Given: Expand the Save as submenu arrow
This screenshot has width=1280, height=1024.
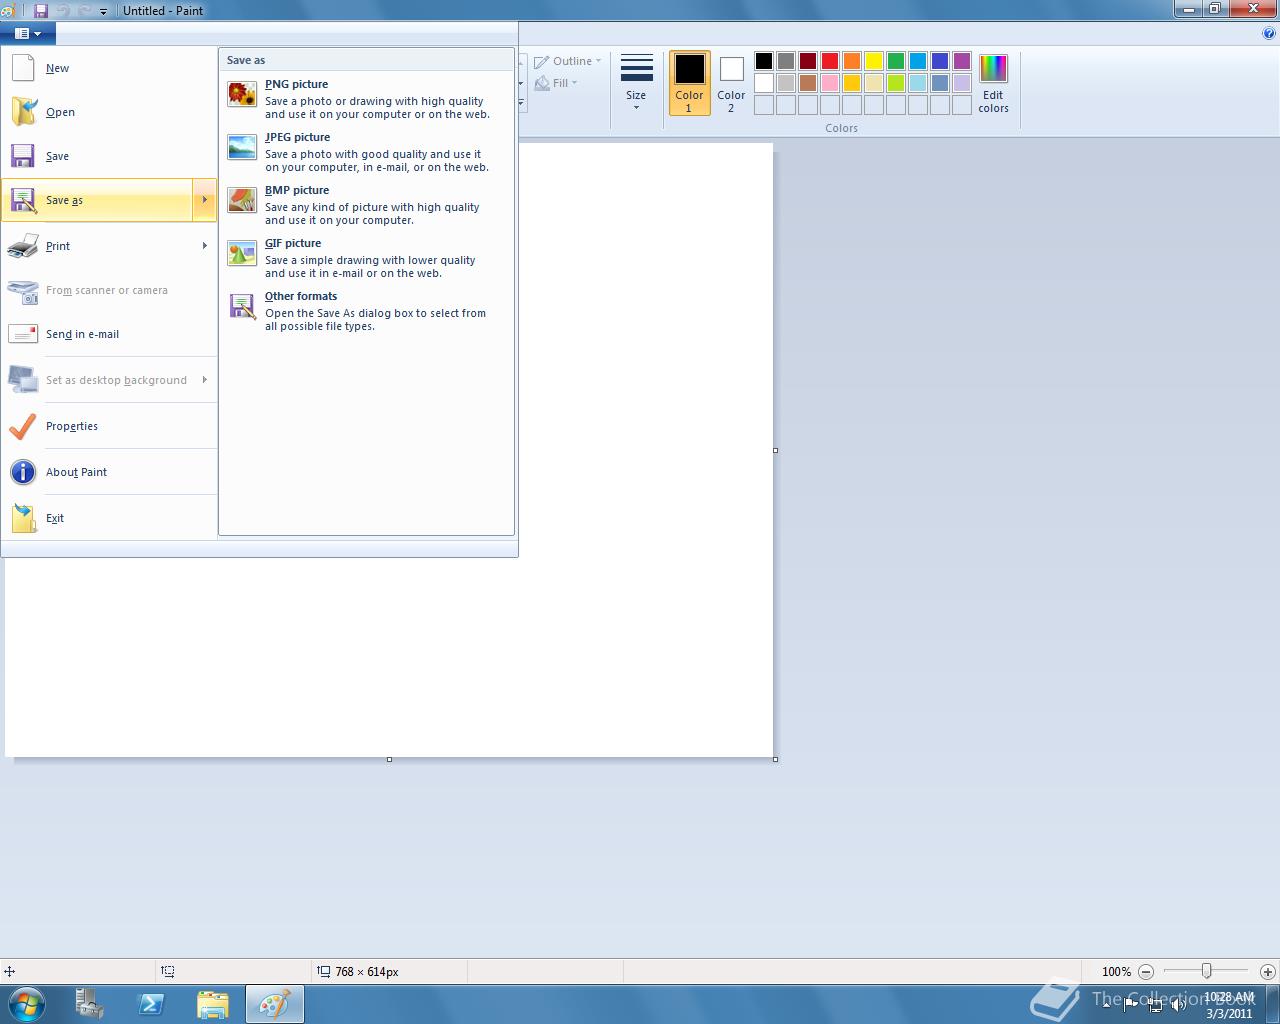Looking at the screenshot, I should click(204, 200).
